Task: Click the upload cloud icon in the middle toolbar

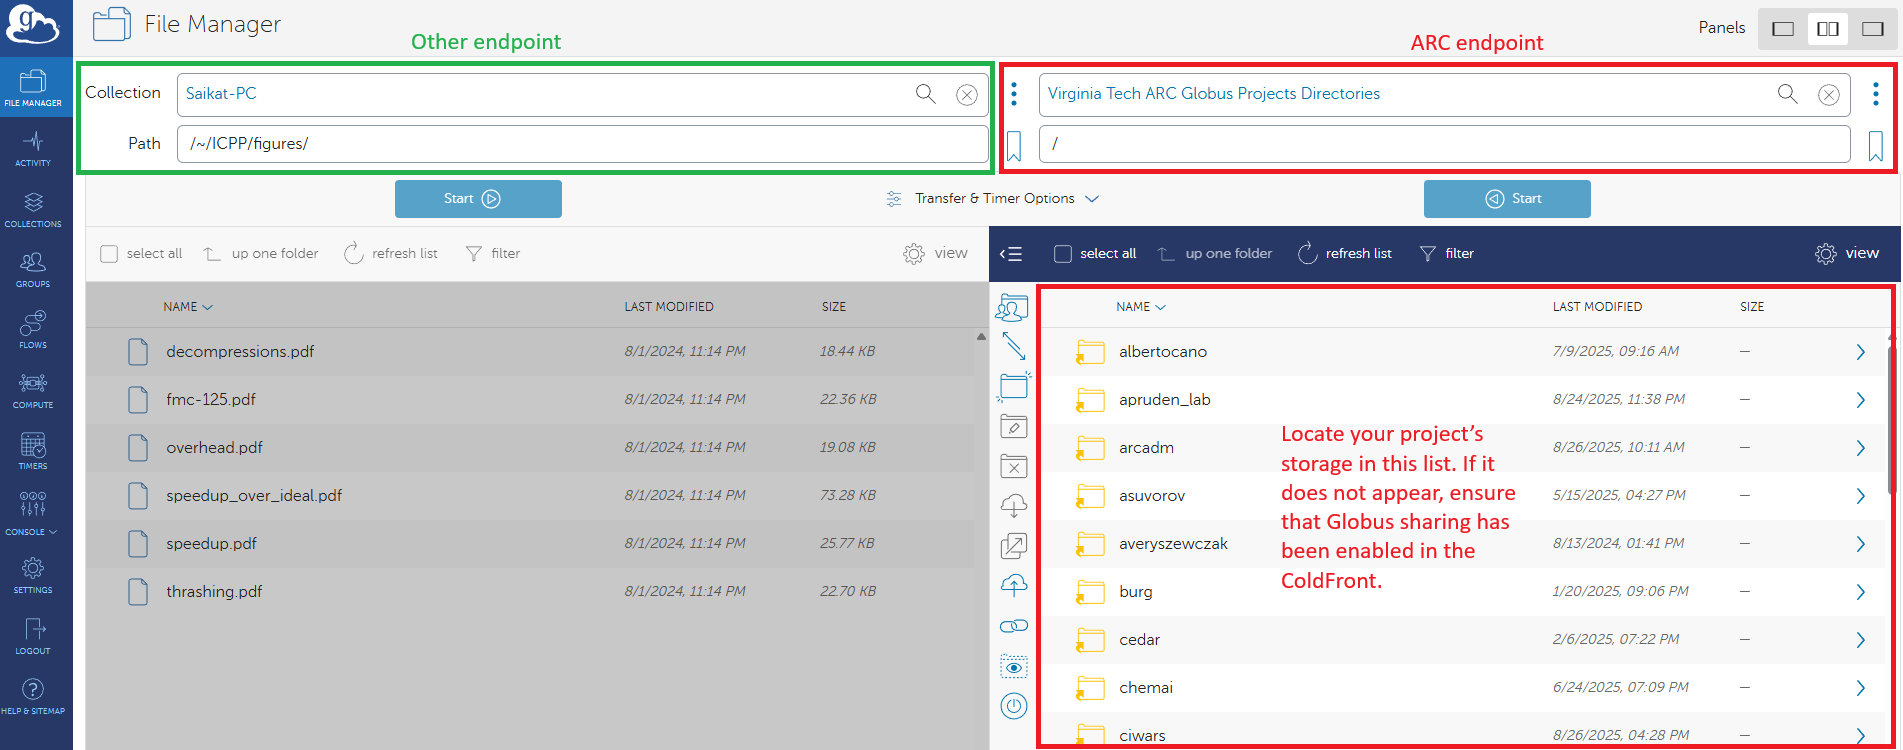Action: click(x=1013, y=586)
